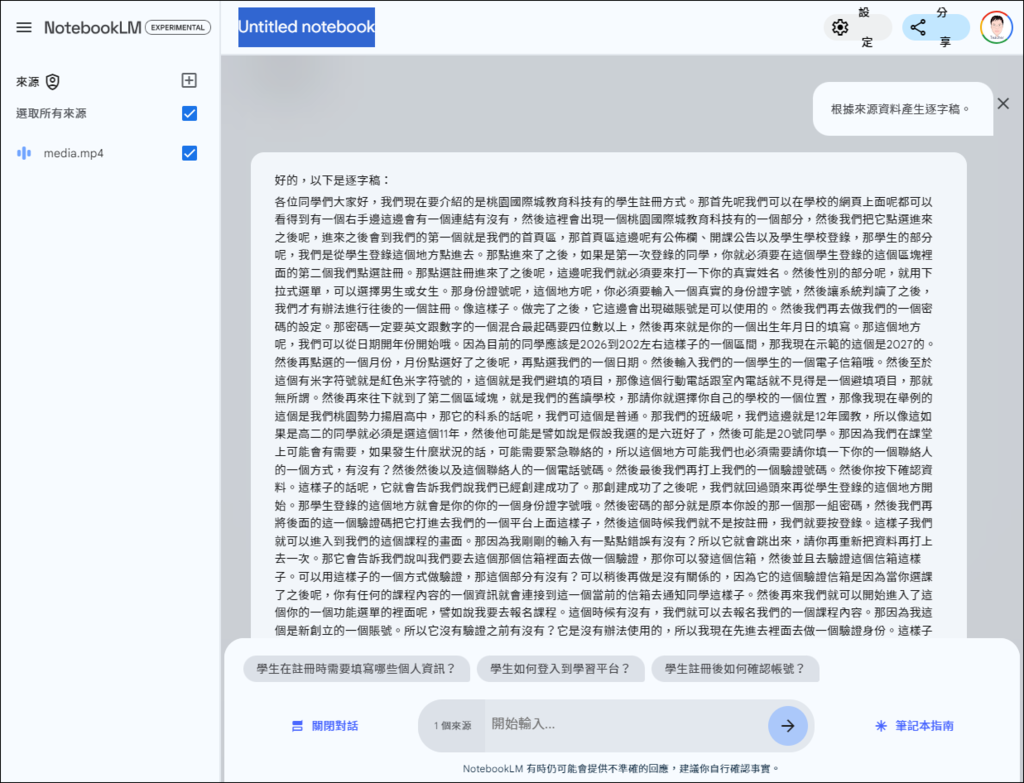Open the media.mp4 source

74,153
